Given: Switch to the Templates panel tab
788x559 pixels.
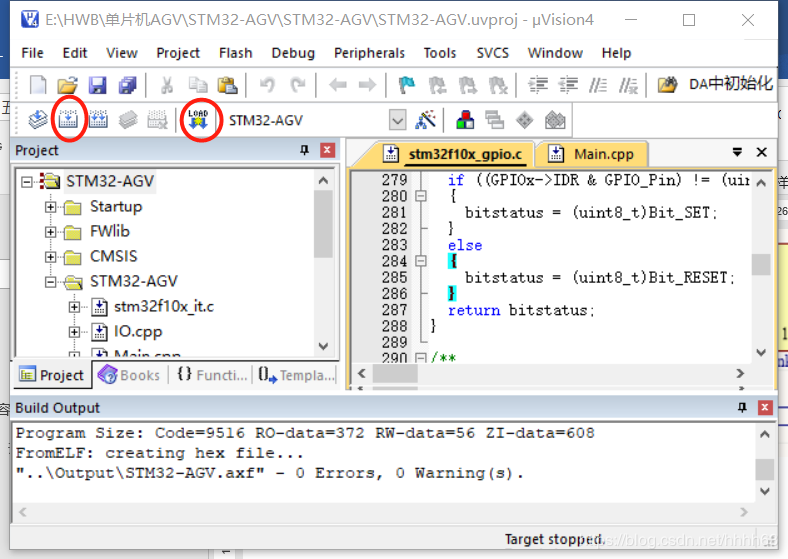Looking at the screenshot, I should point(297,375).
